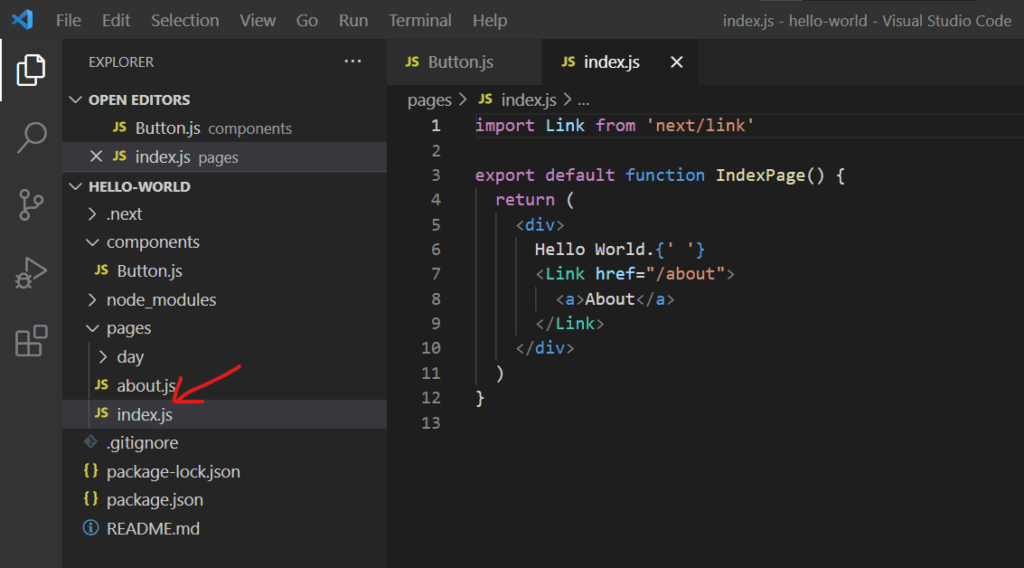Click the EXPLORER panel title
This screenshot has width=1024, height=568.
pyautogui.click(x=121, y=62)
